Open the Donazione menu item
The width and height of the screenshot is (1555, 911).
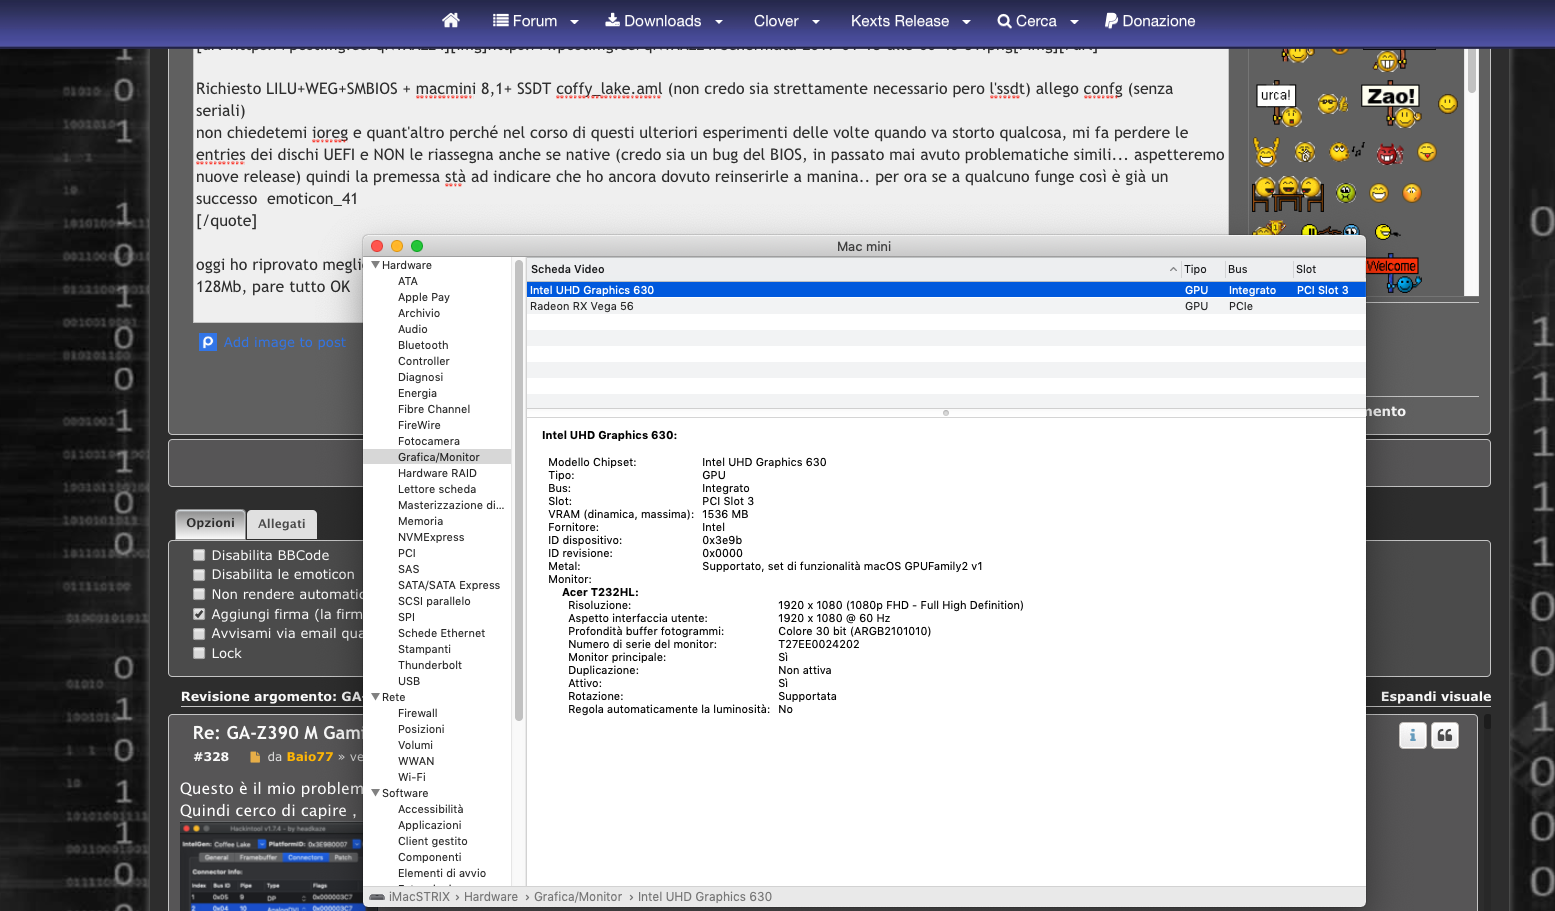click(1150, 21)
